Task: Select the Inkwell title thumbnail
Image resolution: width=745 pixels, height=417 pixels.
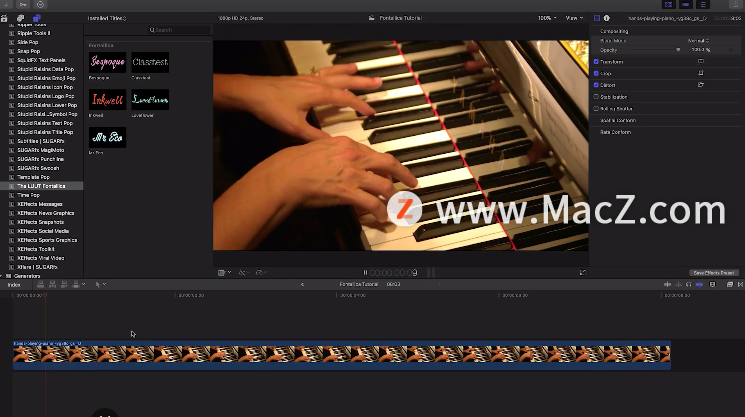Action: pyautogui.click(x=107, y=100)
